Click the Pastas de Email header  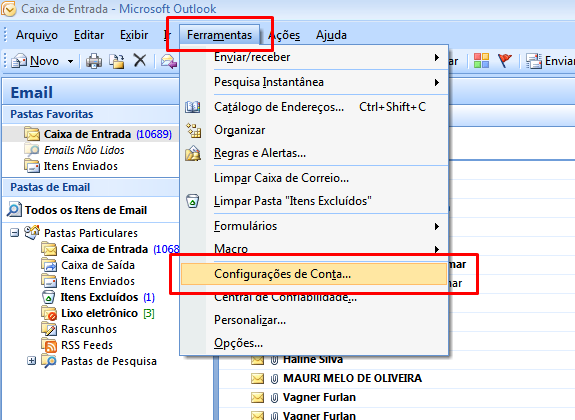point(90,187)
